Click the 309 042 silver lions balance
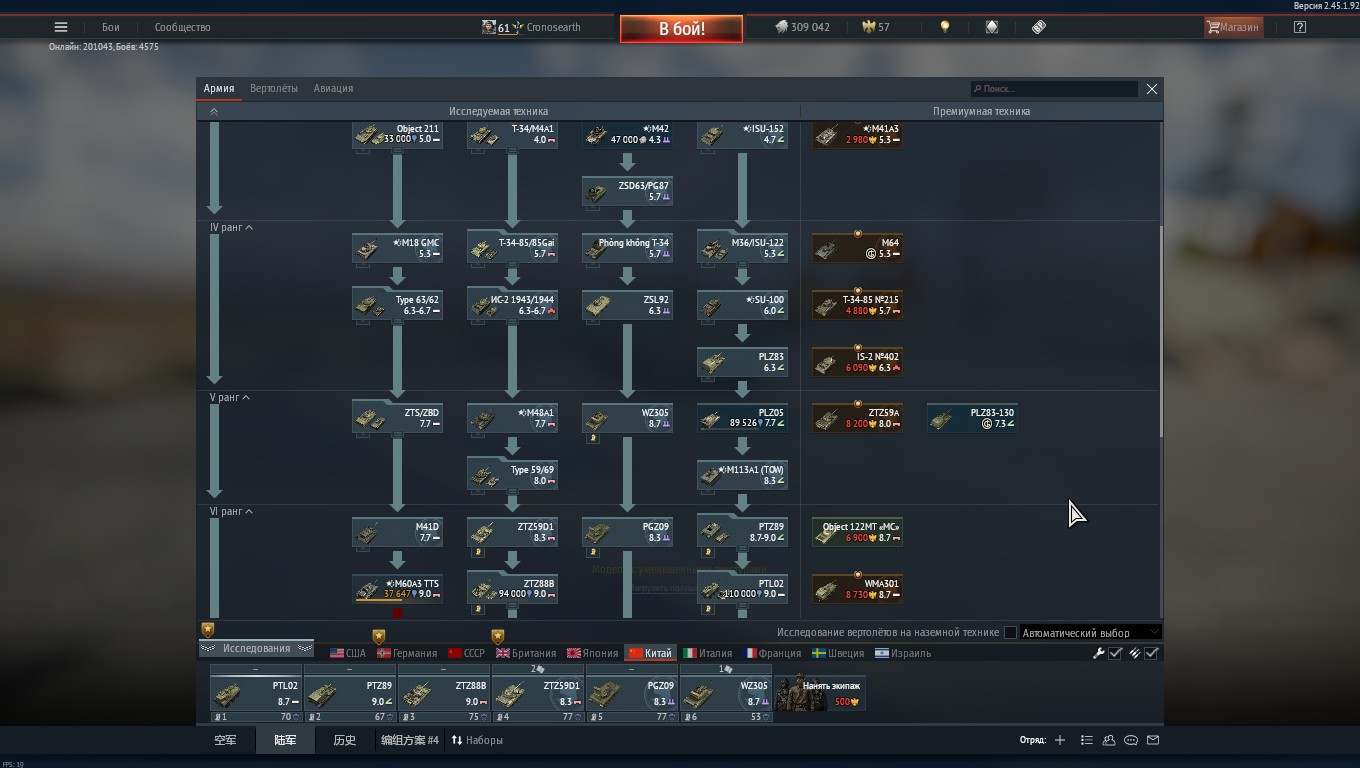This screenshot has width=1360, height=768. pos(802,27)
